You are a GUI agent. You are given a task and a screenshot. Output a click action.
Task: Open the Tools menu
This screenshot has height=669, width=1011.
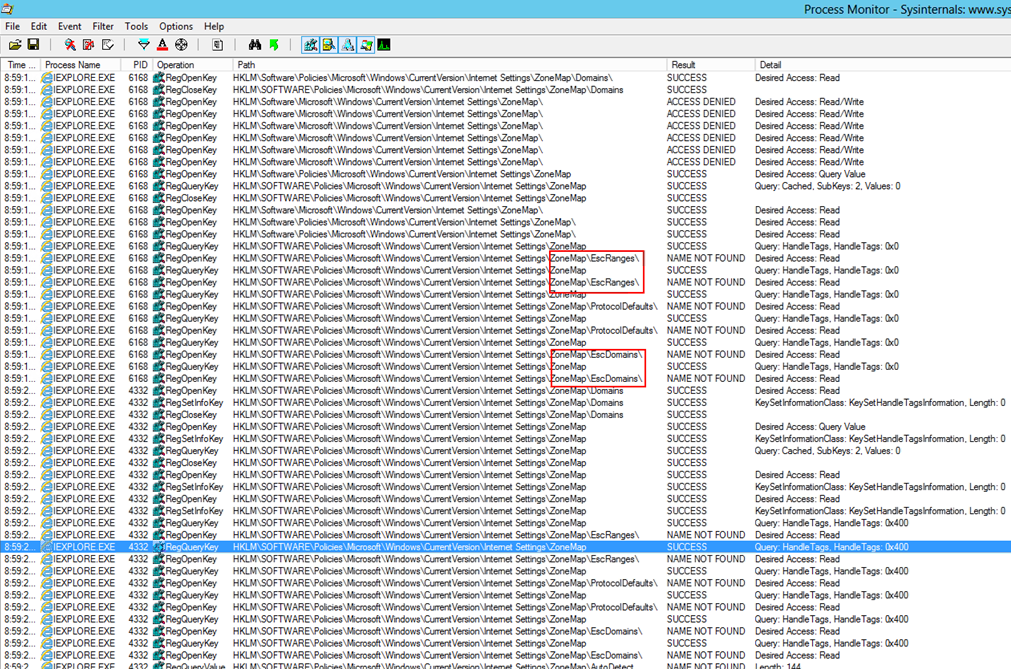136,26
